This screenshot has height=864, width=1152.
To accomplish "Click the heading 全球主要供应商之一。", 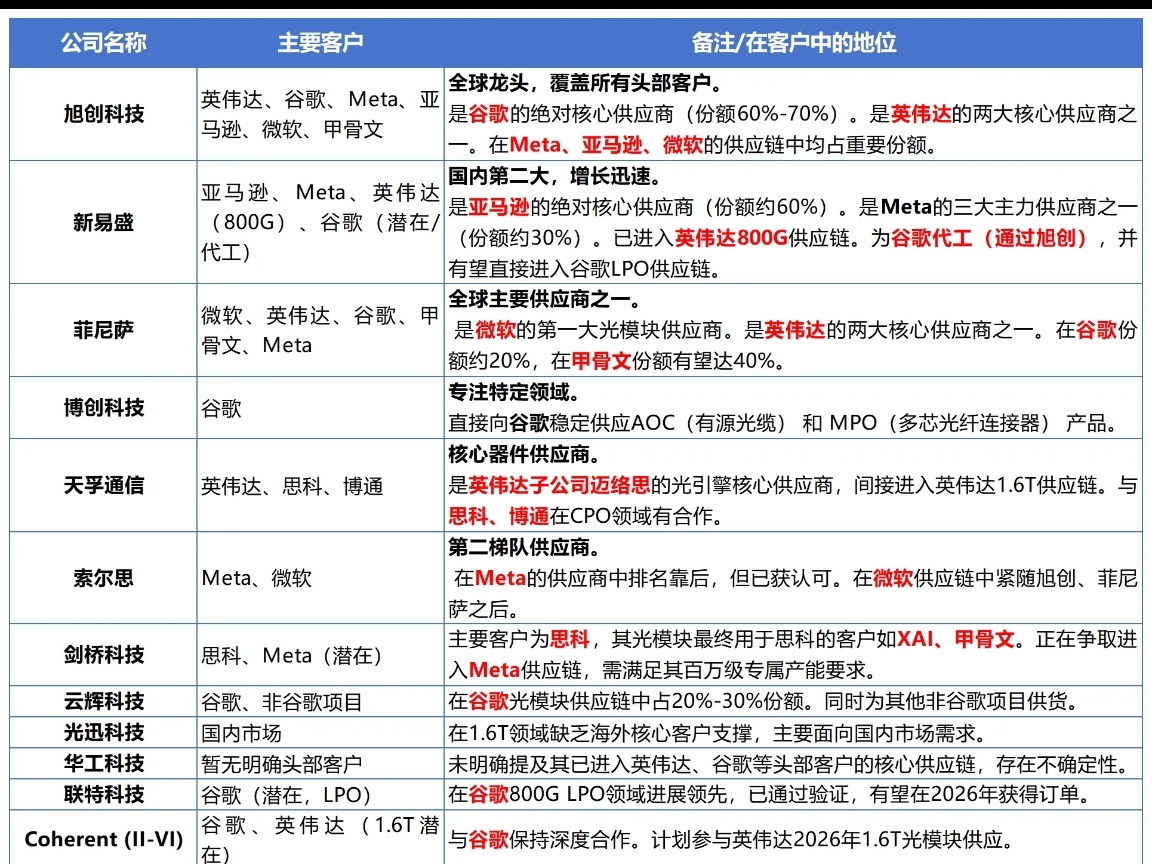I will pos(545,299).
